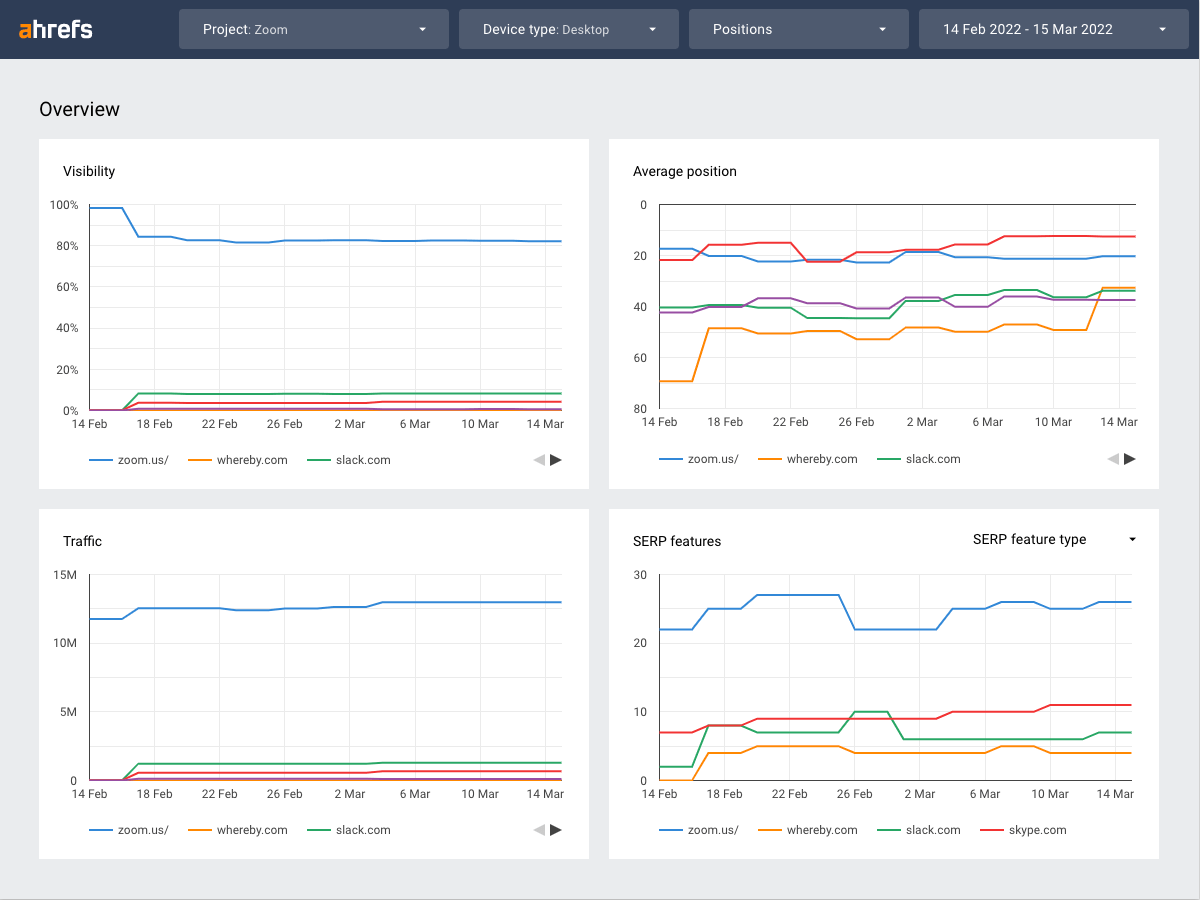Click next-page arrow in Average position legend
The width and height of the screenshot is (1200, 900).
click(x=1127, y=458)
